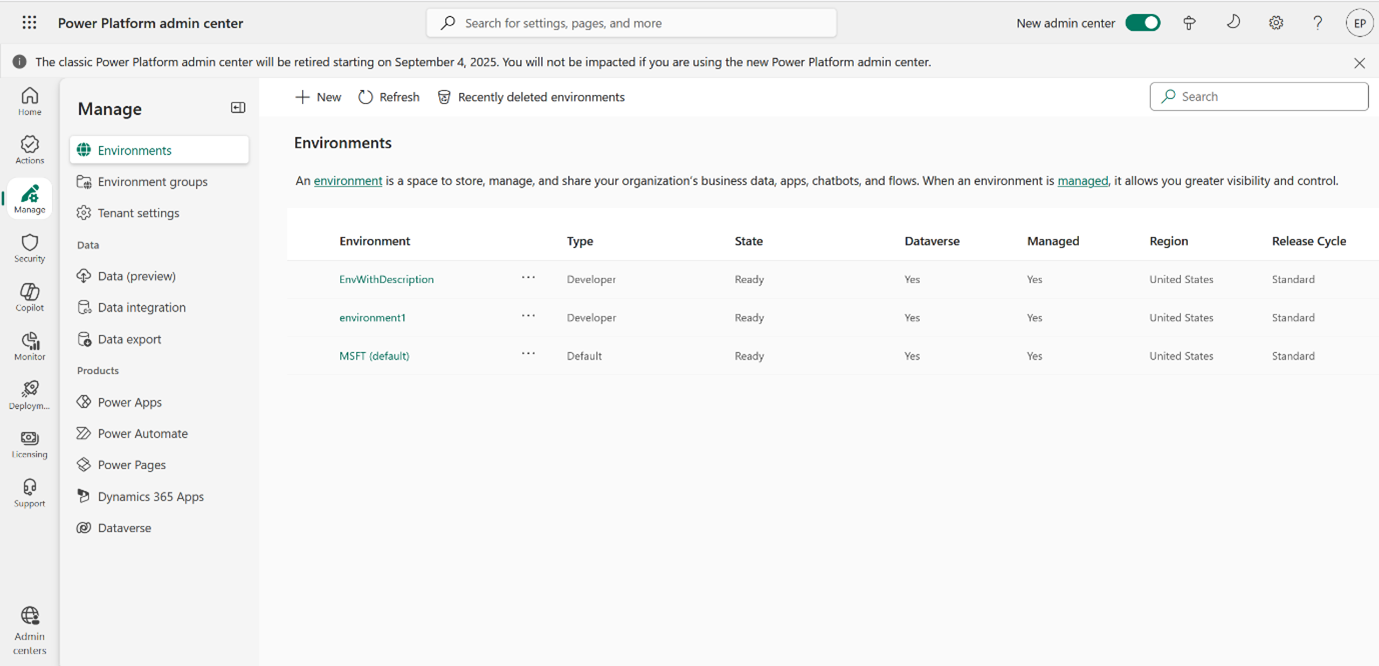
Task: Open more options for EnvWithDescription
Action: [x=528, y=278]
